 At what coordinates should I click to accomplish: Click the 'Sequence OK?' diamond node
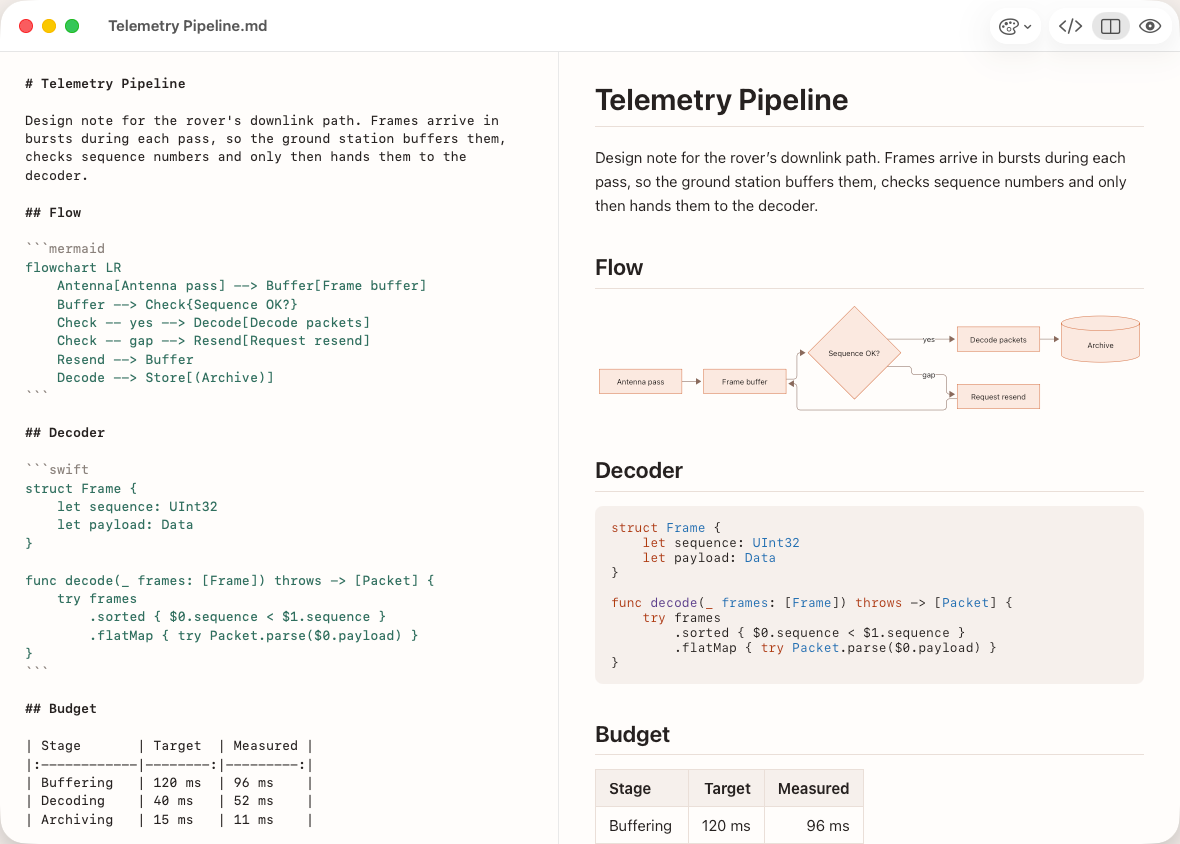click(854, 353)
